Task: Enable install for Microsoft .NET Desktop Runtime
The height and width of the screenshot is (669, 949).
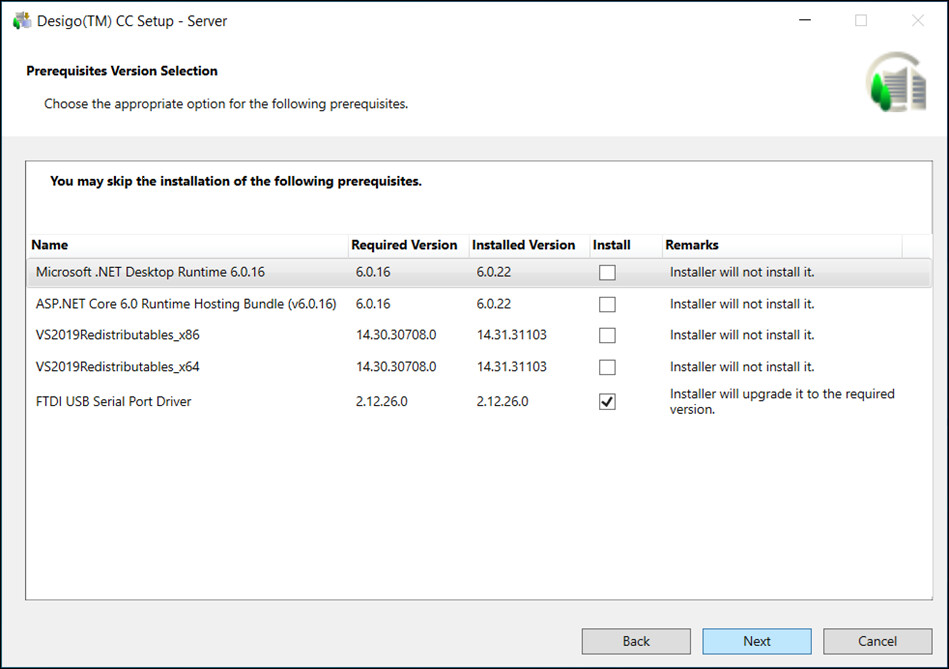Action: [607, 272]
